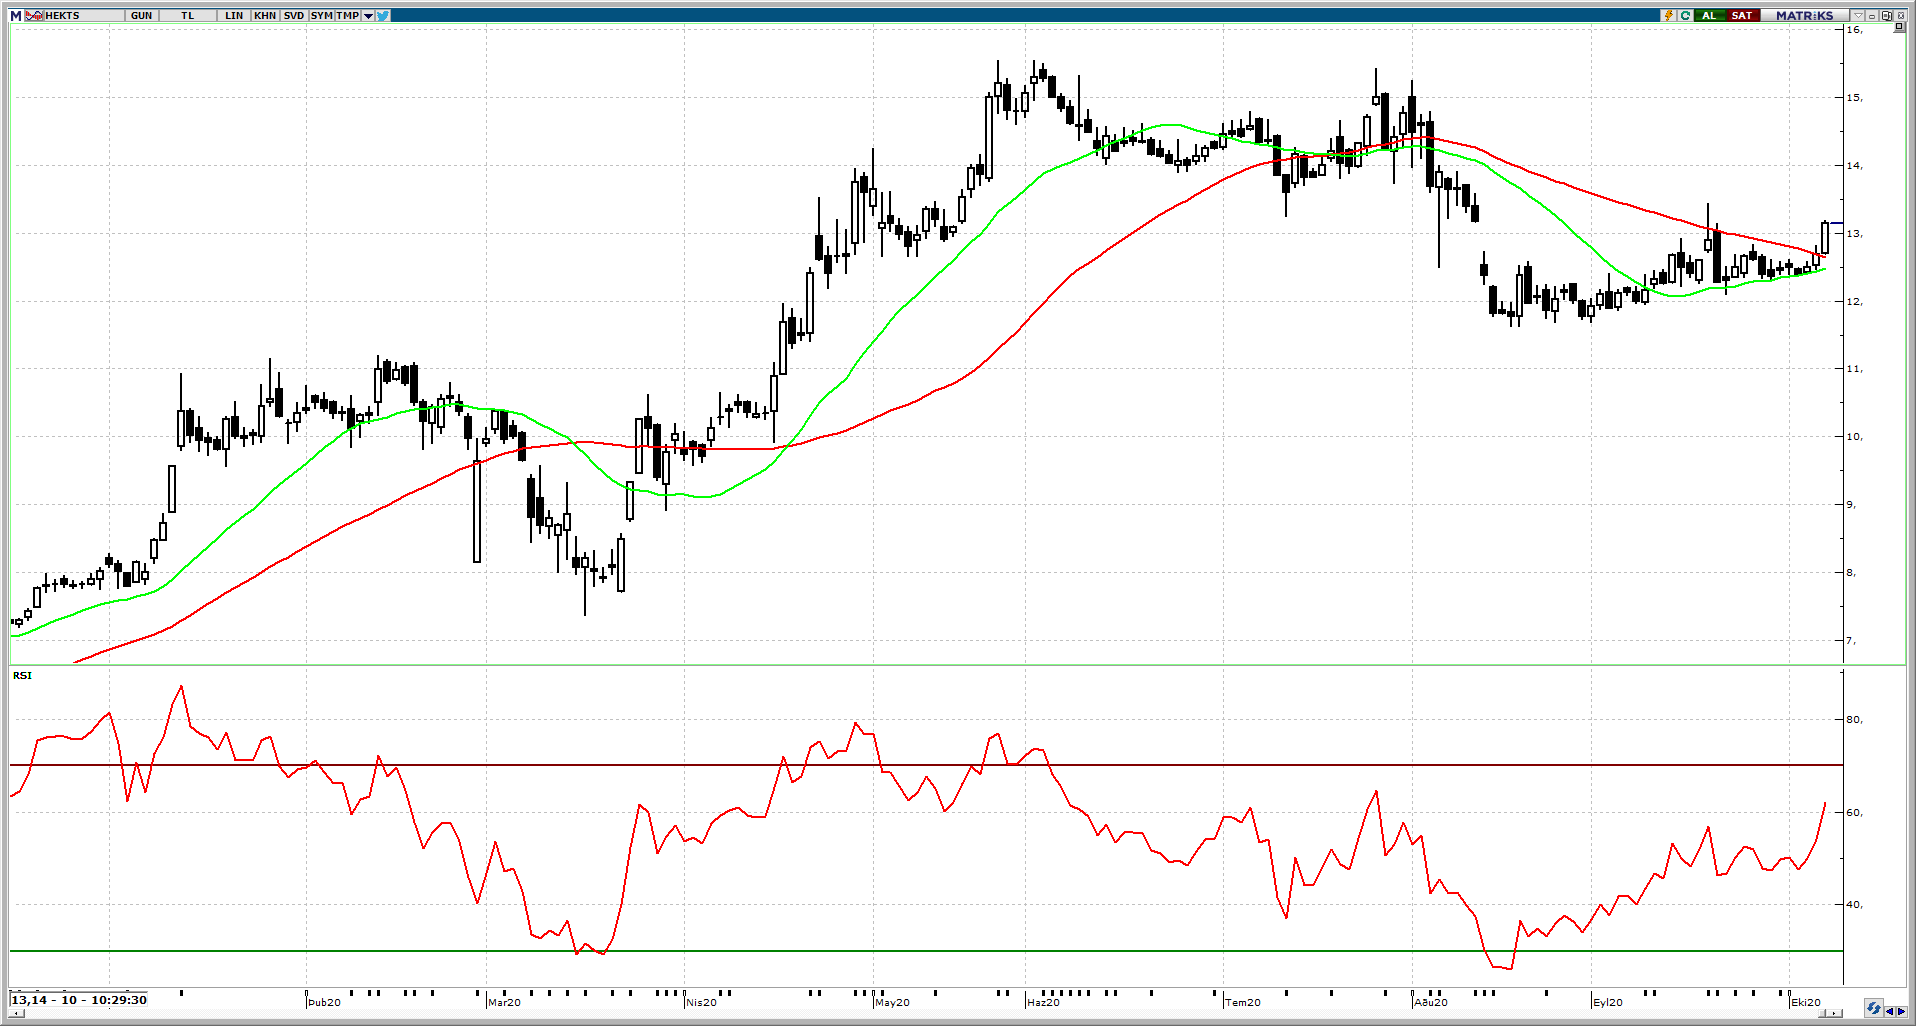
Task: Click the Nis20 date axis label
Action: coord(701,1002)
